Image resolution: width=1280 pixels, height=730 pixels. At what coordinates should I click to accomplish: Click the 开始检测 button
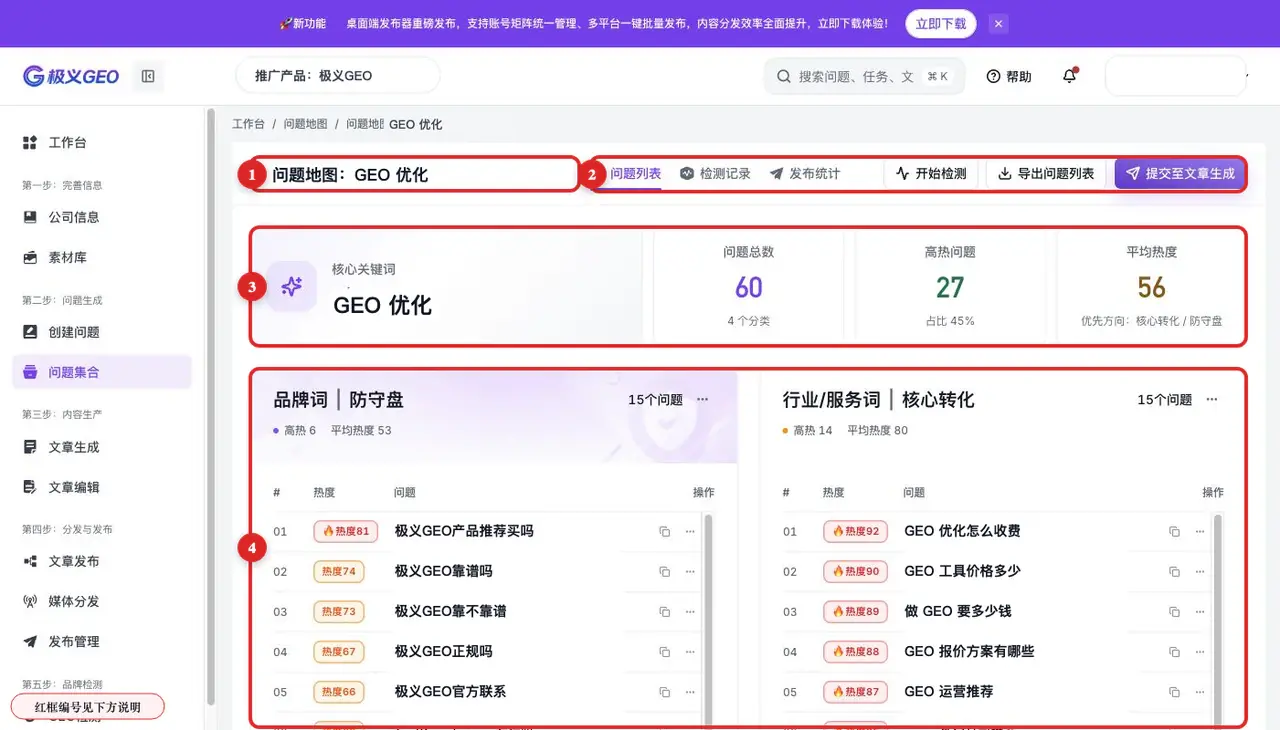pos(931,173)
